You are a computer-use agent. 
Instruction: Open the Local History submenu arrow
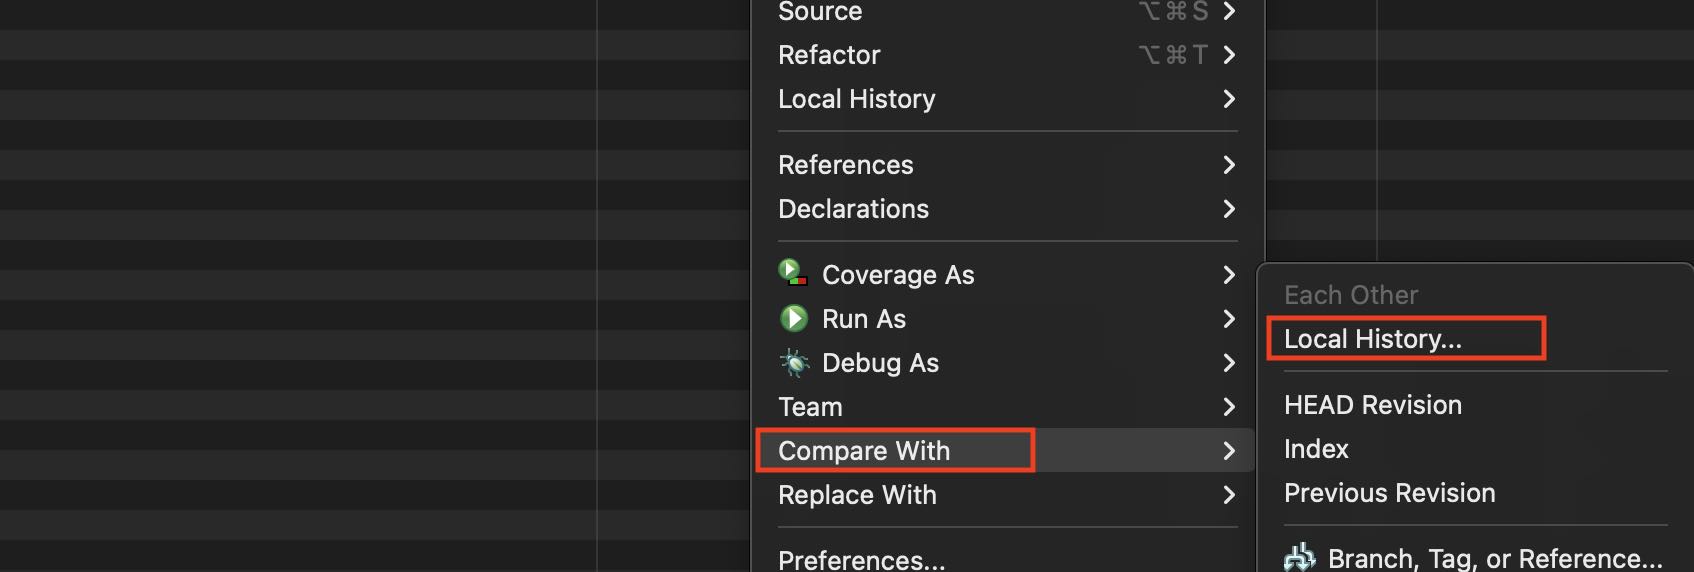point(1229,99)
